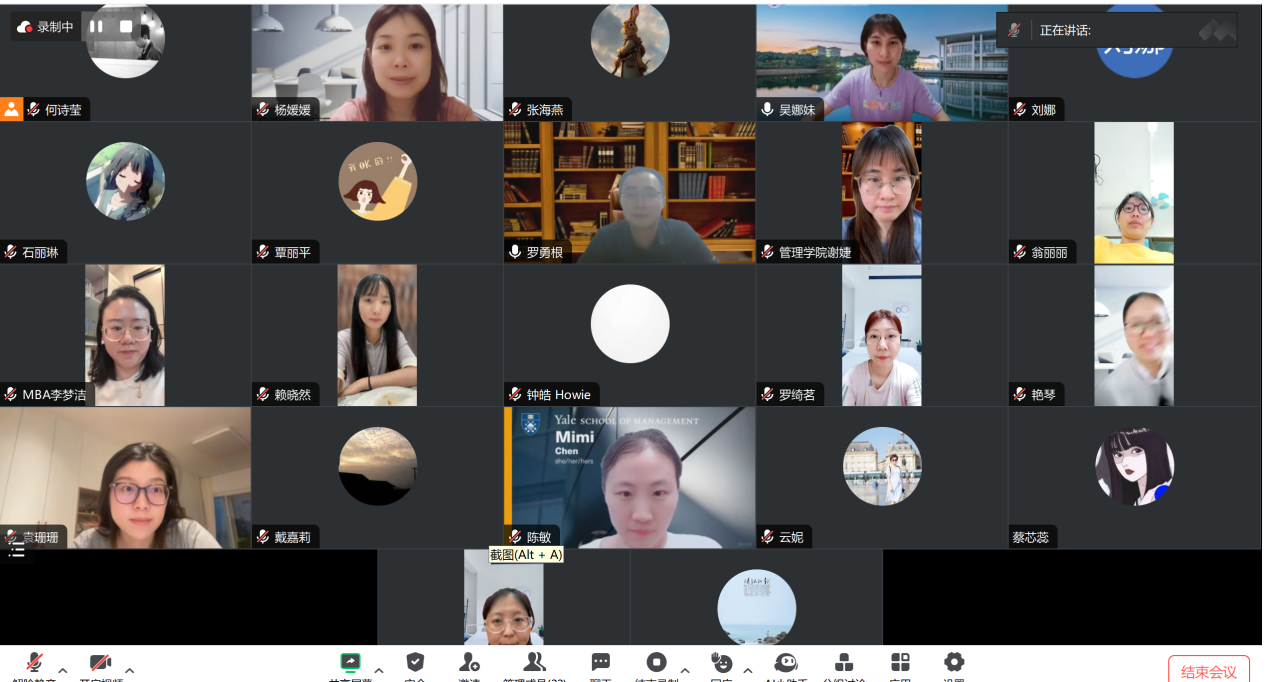Click the muted mic icon beside 戴嘉莉
The width and height of the screenshot is (1268, 682).
[x=263, y=537]
